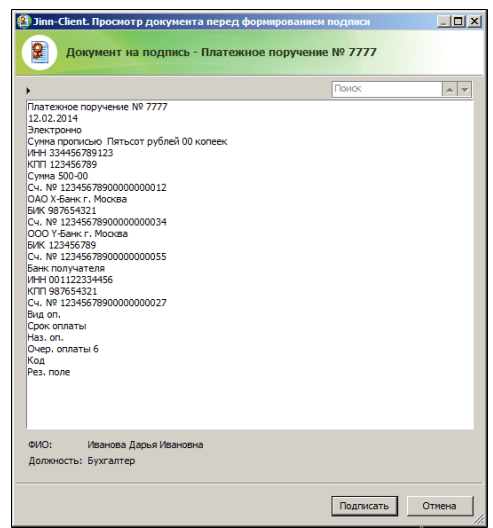Cancel signing with the Отмена button
Image resolution: width=493 pixels, height=528 pixels.
(439, 506)
